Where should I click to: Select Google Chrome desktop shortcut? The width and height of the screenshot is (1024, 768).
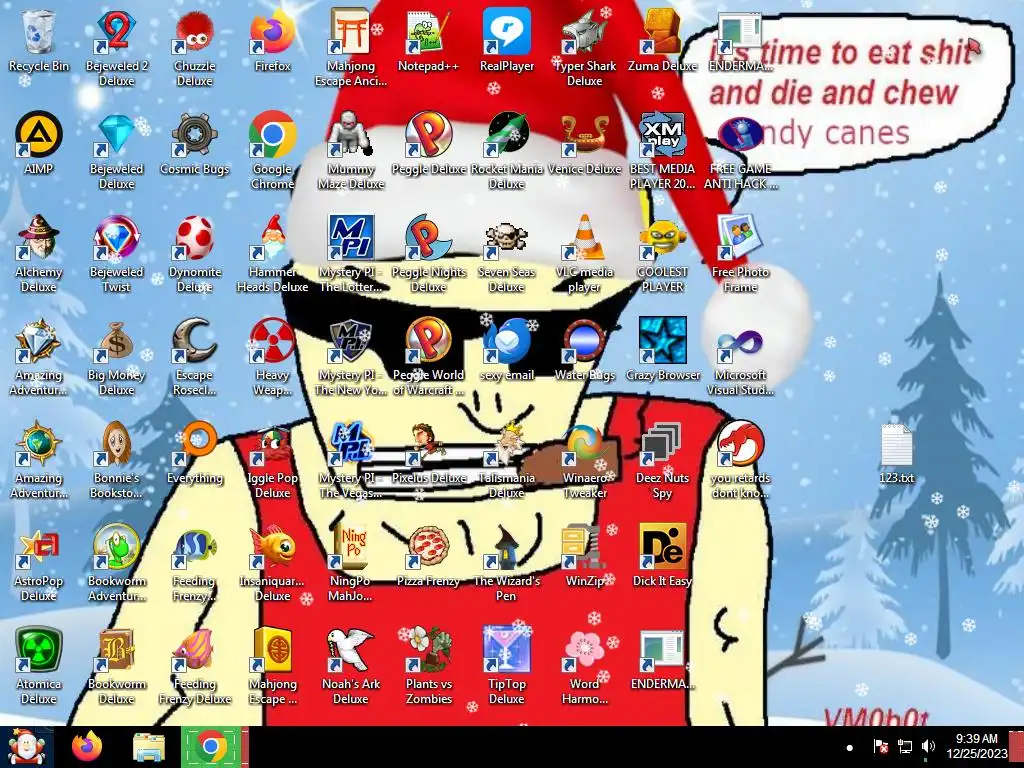pos(272,150)
